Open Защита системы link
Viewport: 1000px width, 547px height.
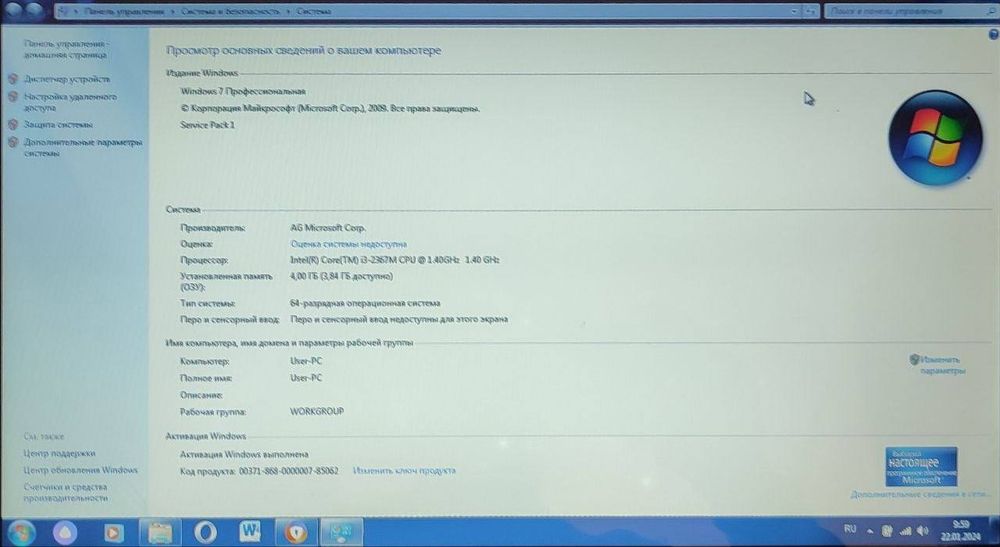coord(58,124)
